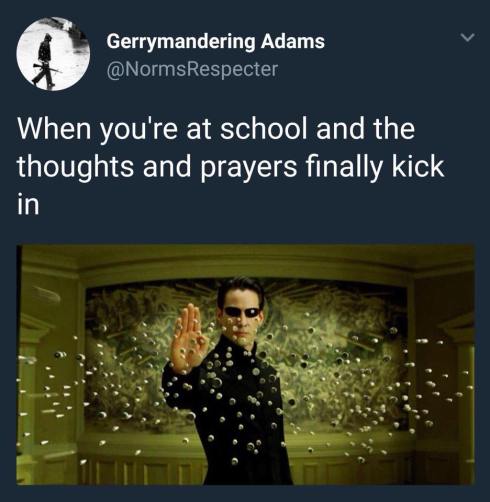Click the word 'Gerrymandering' in the header

click(181, 42)
